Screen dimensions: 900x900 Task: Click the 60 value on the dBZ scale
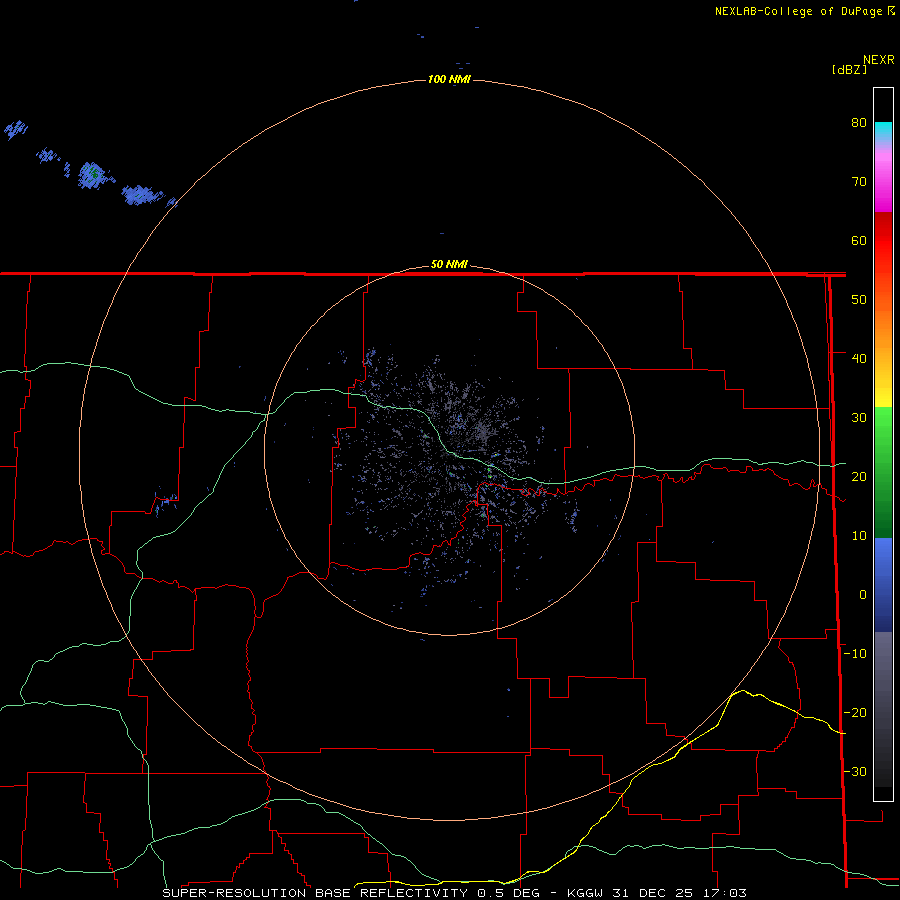click(859, 240)
